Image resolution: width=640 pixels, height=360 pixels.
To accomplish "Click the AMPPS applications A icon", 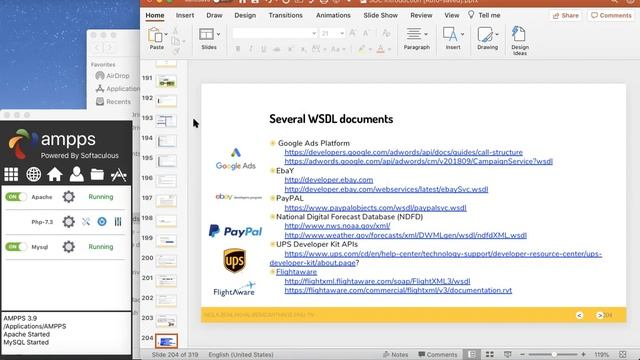I will tap(119, 175).
